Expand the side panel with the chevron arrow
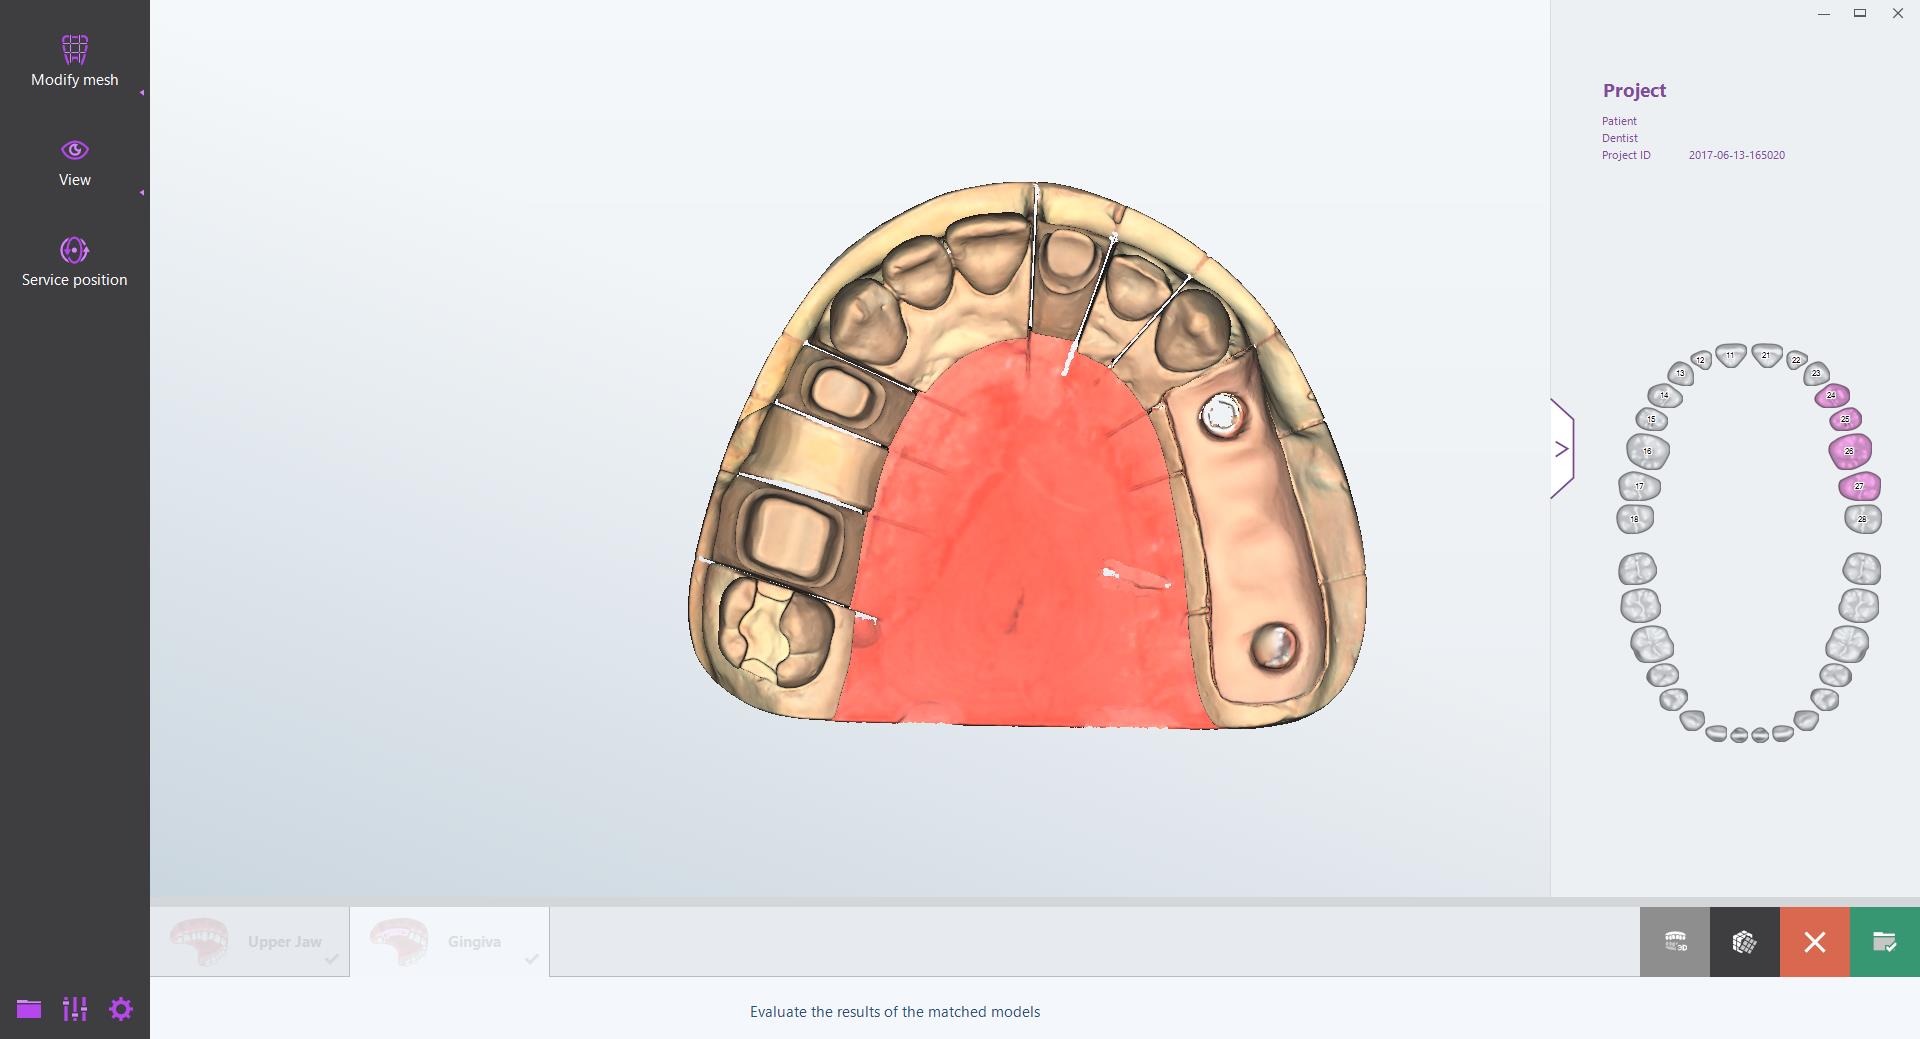This screenshot has height=1039, width=1920. [1562, 448]
